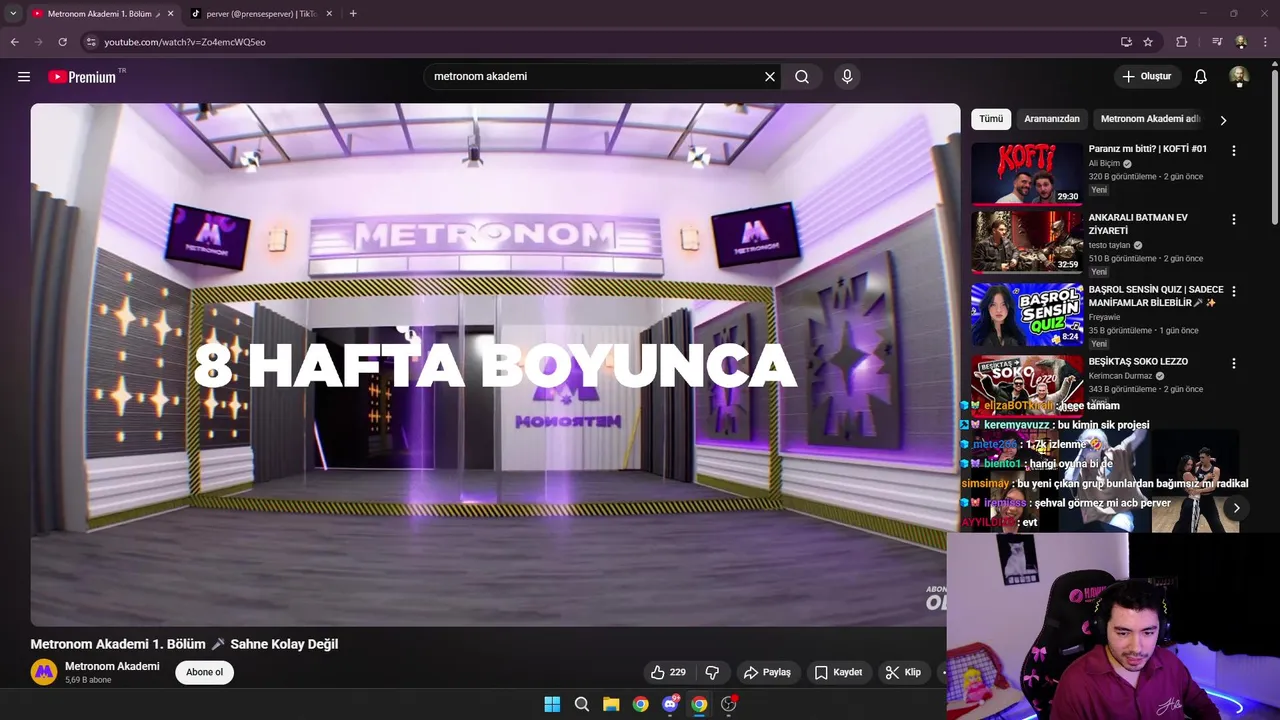Viewport: 1280px width, 720px height.
Task: Open the KOFTİ video thumbnail
Action: [1027, 174]
